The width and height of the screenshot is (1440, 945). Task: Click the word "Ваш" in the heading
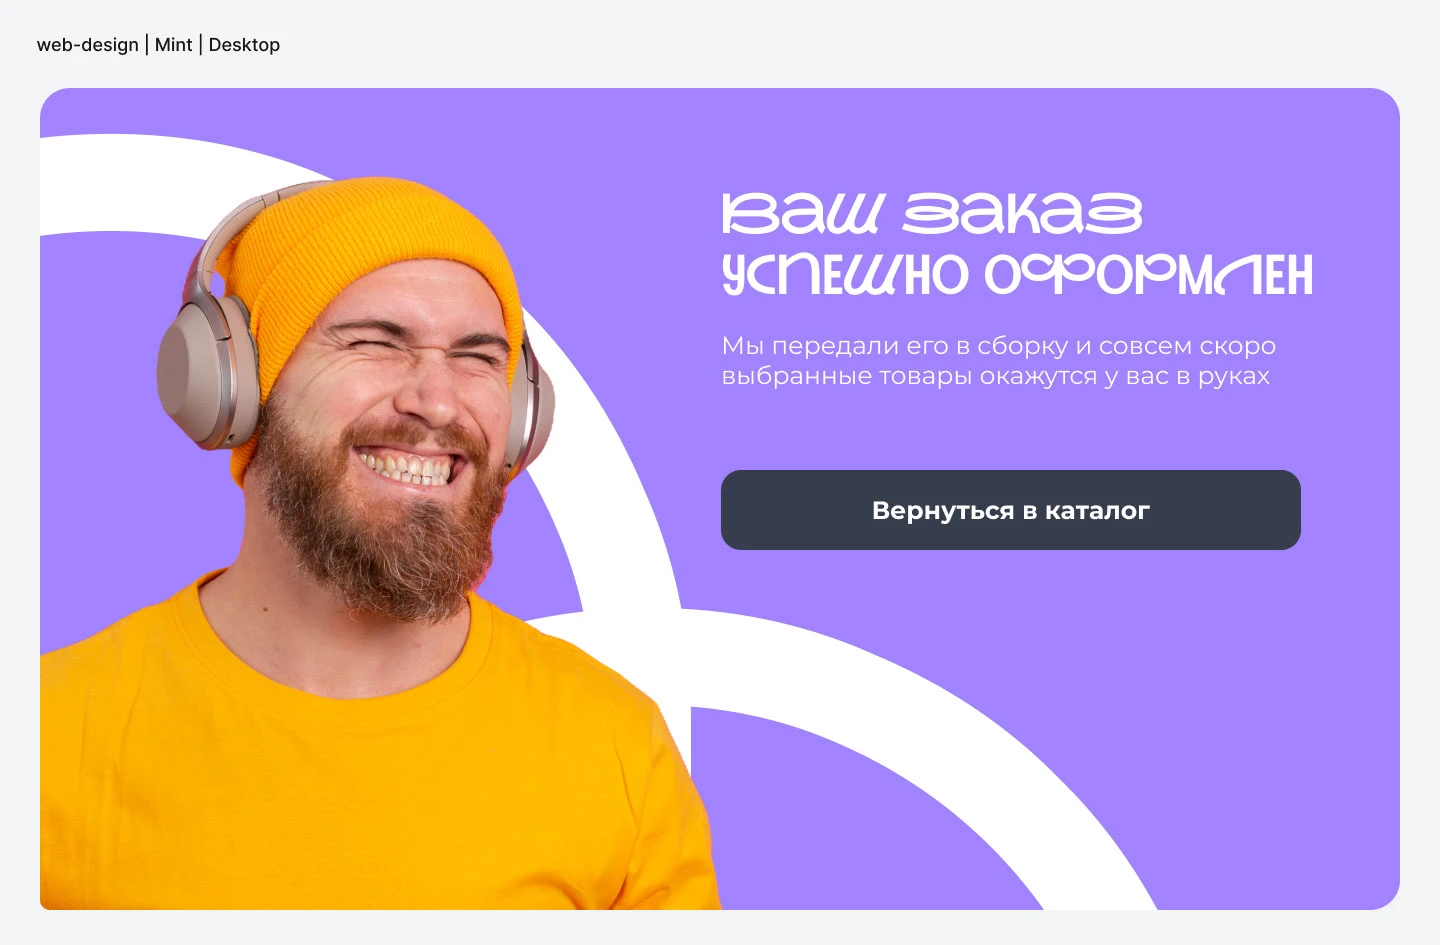[803, 213]
